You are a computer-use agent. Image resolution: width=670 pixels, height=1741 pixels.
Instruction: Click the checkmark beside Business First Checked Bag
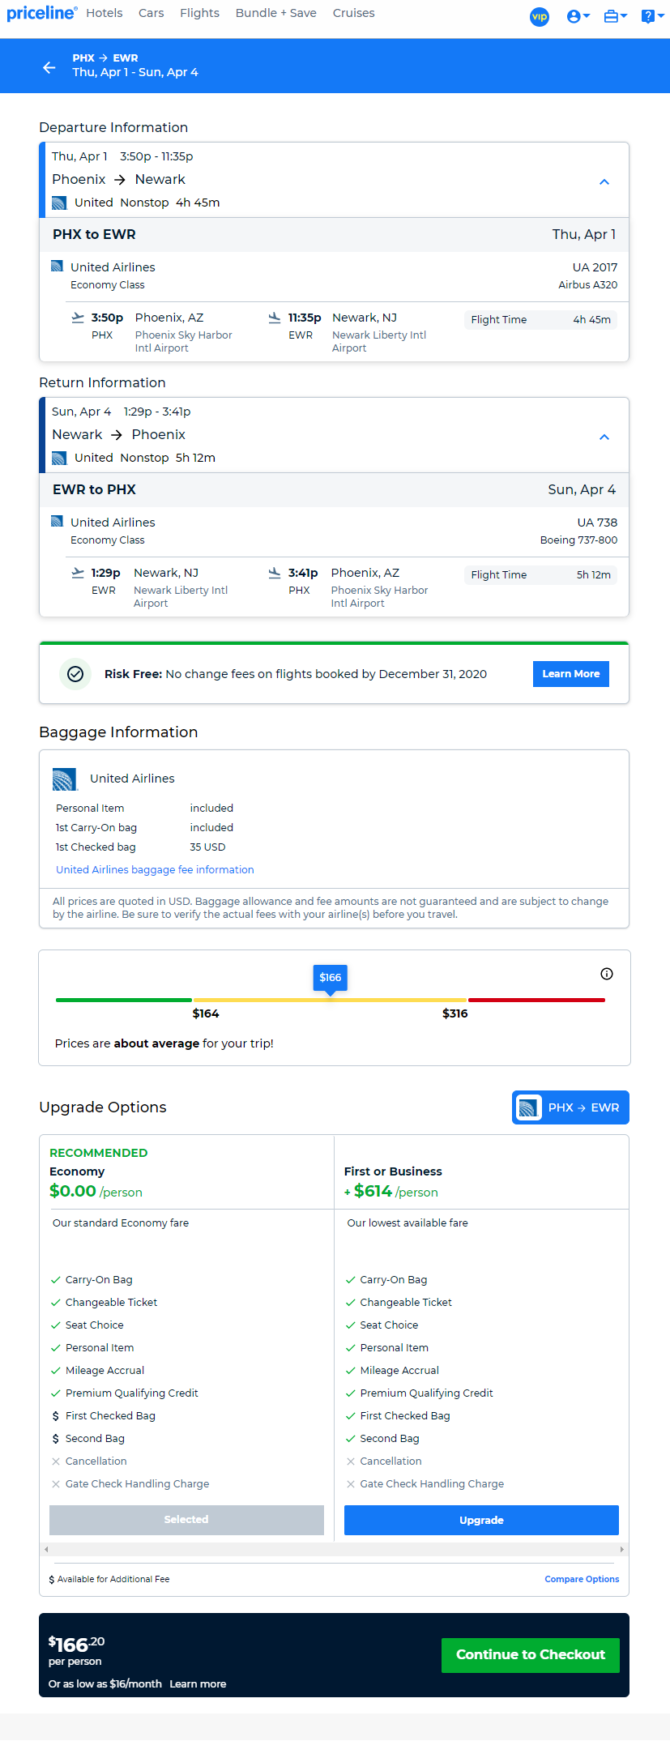350,1416
